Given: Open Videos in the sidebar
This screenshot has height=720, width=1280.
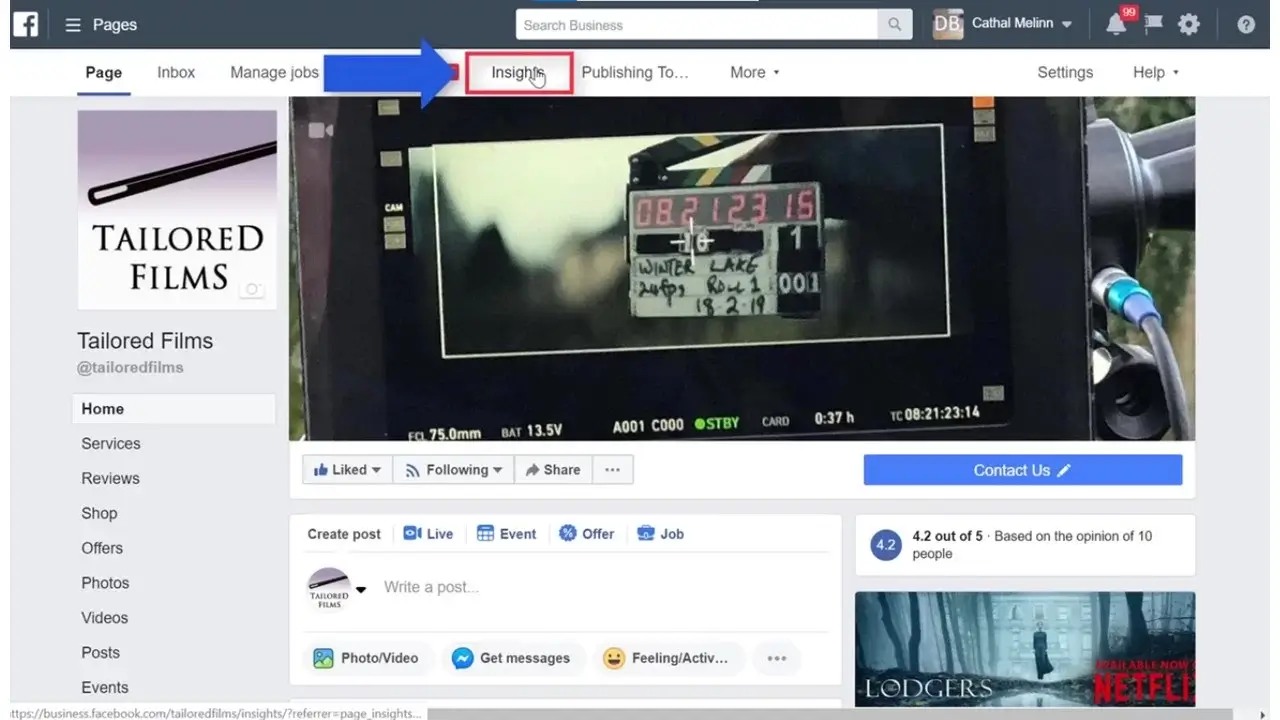Looking at the screenshot, I should pos(105,618).
